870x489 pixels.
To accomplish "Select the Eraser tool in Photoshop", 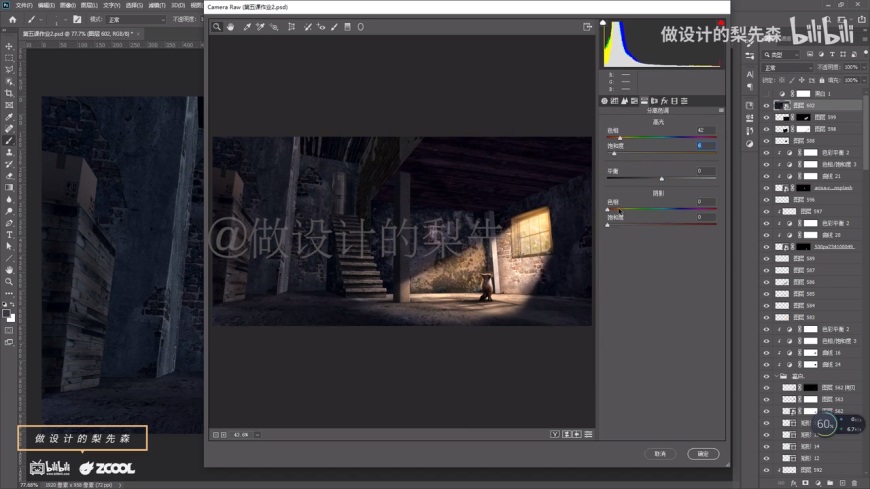I will [9, 175].
